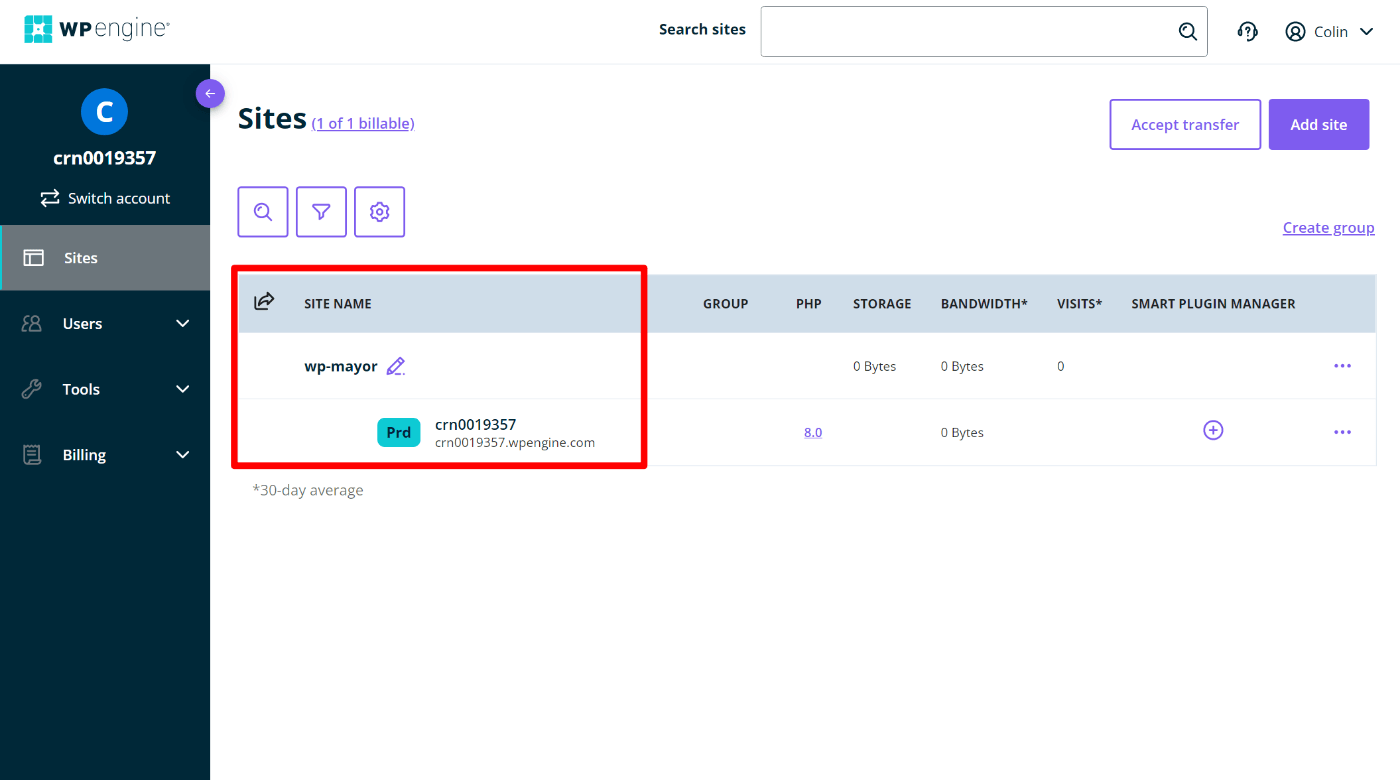Open the support headset icon
Image resolution: width=1400 pixels, height=780 pixels.
click(x=1247, y=32)
